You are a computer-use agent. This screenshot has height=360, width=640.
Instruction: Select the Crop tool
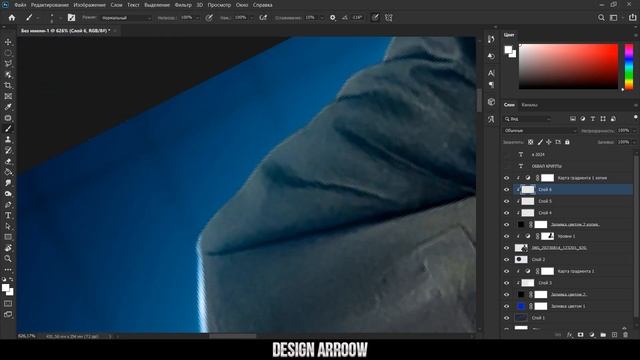pos(8,85)
